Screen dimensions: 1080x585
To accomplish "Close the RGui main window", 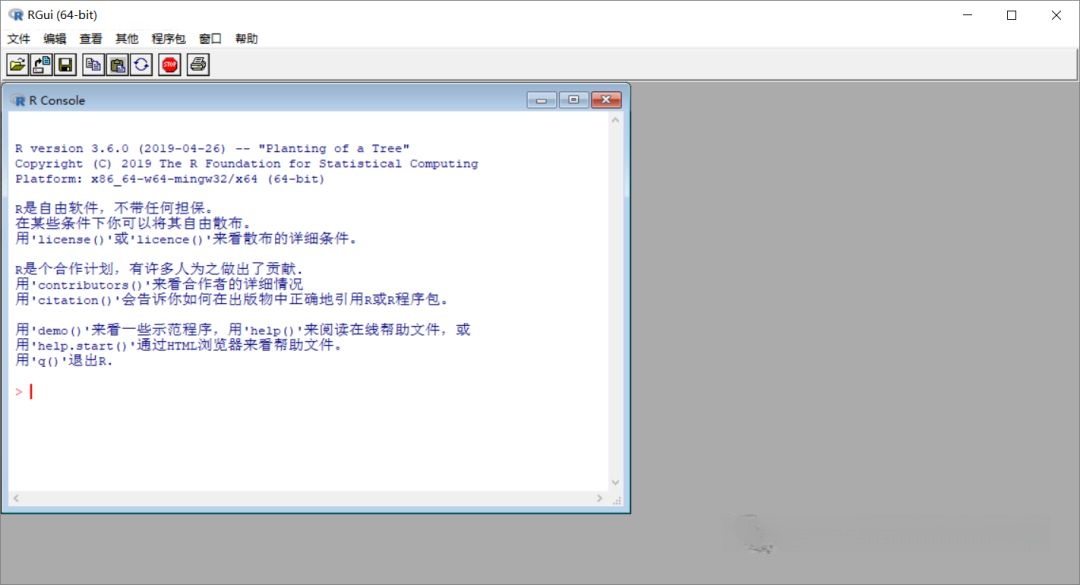I will [x=1056, y=14].
